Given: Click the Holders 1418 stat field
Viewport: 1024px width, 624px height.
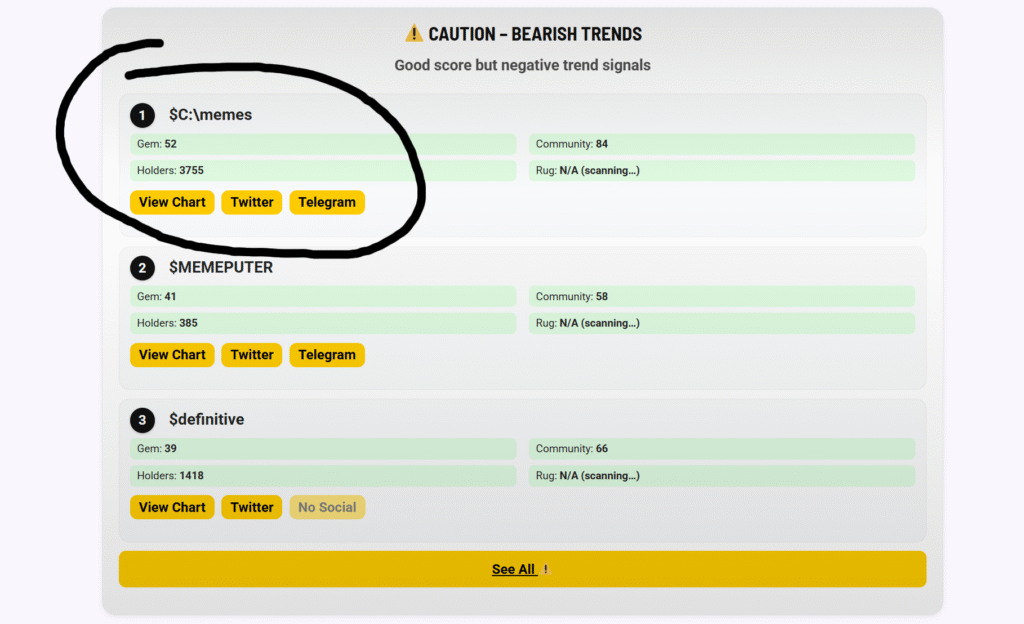Looking at the screenshot, I should click(322, 476).
